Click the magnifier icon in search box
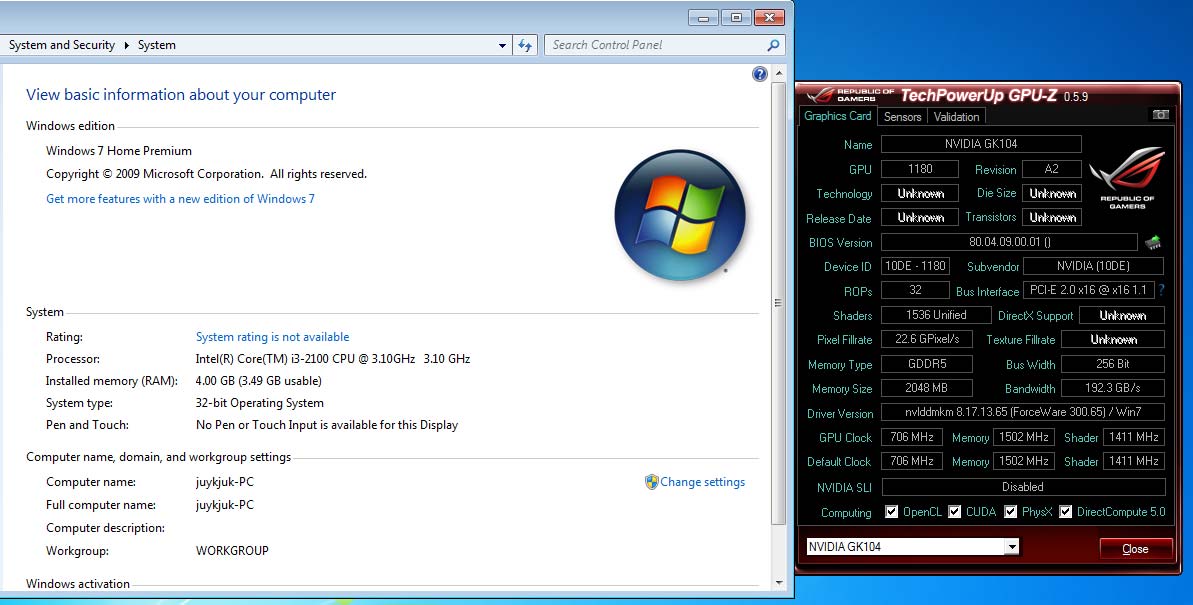1193x605 pixels. click(772, 45)
